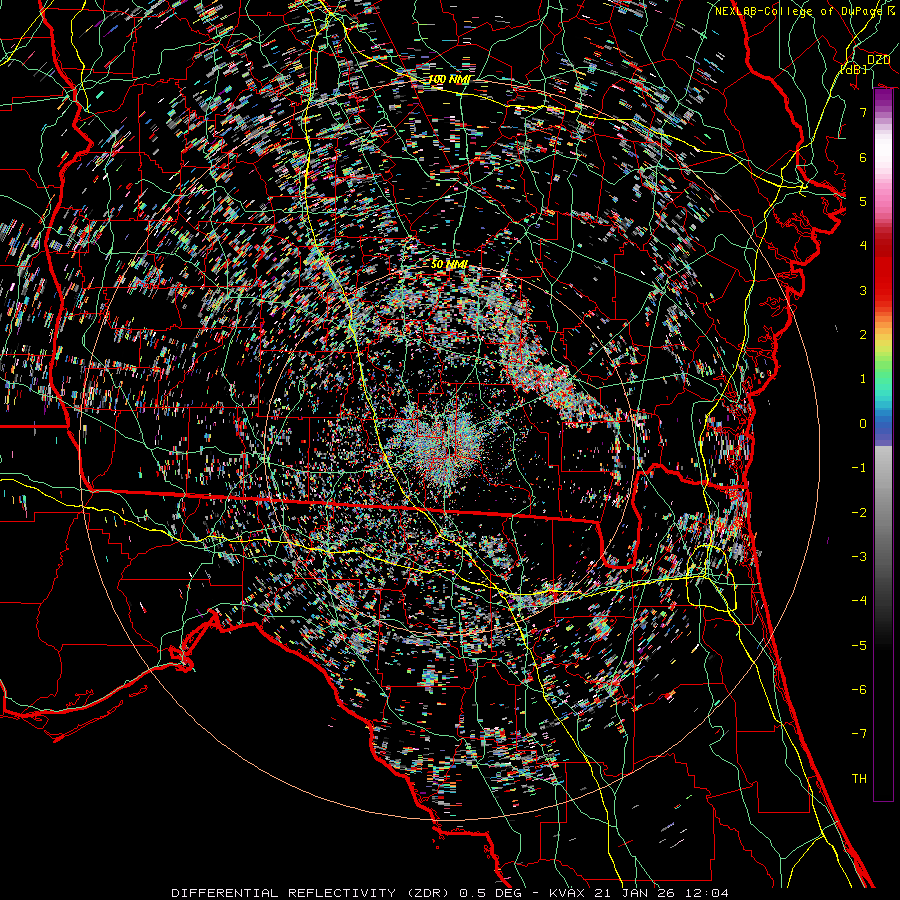The height and width of the screenshot is (900, 900).
Task: Click the legend tick label 4
Action: point(863,246)
